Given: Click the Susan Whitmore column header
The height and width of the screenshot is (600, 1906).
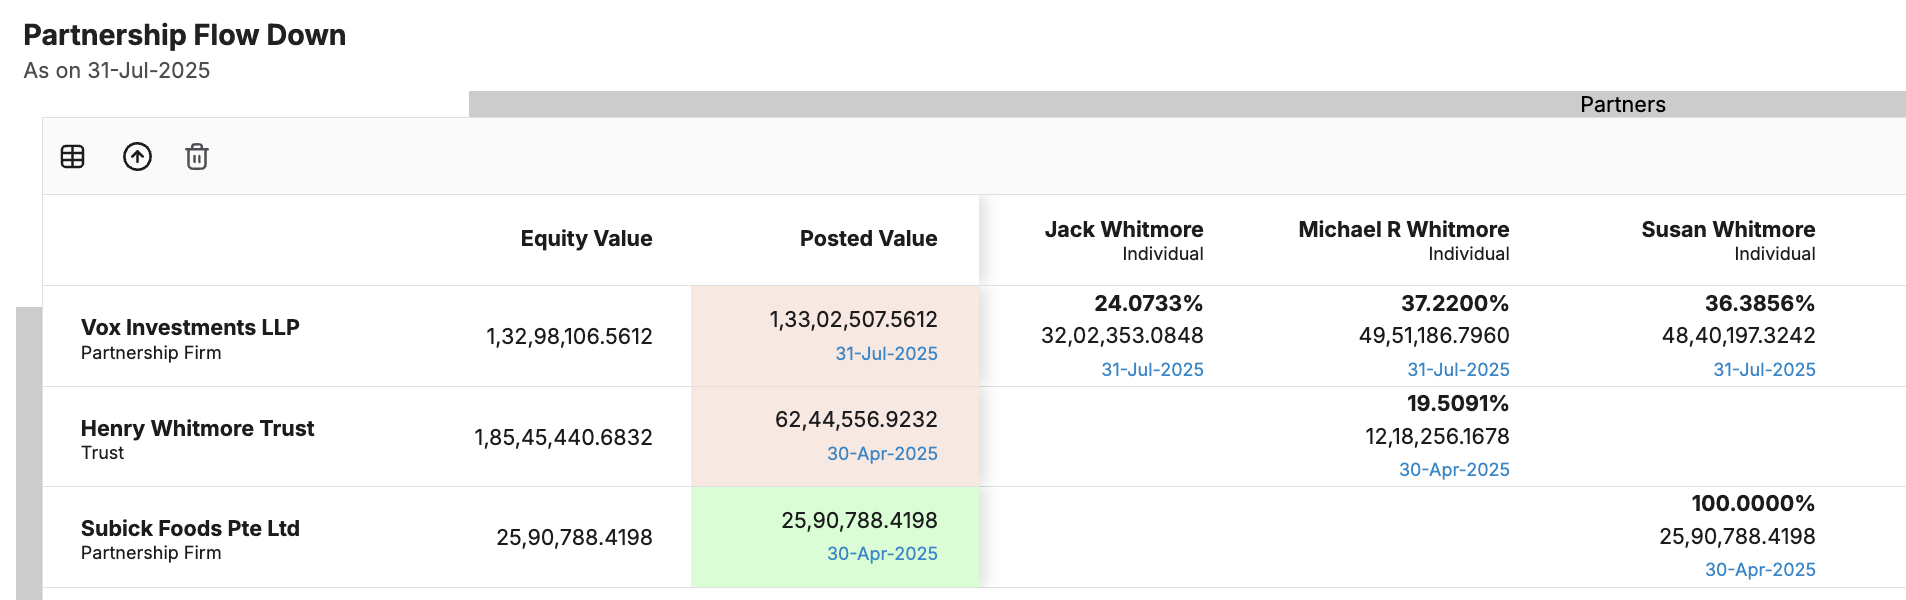Looking at the screenshot, I should click(1727, 230).
